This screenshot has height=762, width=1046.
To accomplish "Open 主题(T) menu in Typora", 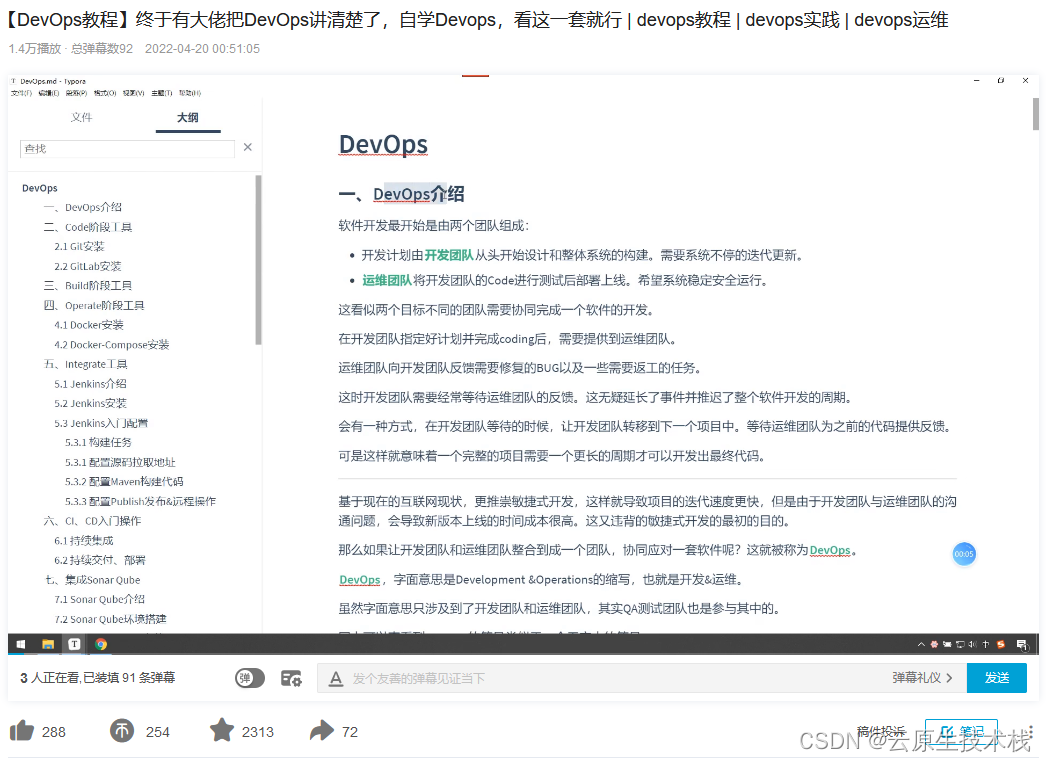I will click(161, 93).
